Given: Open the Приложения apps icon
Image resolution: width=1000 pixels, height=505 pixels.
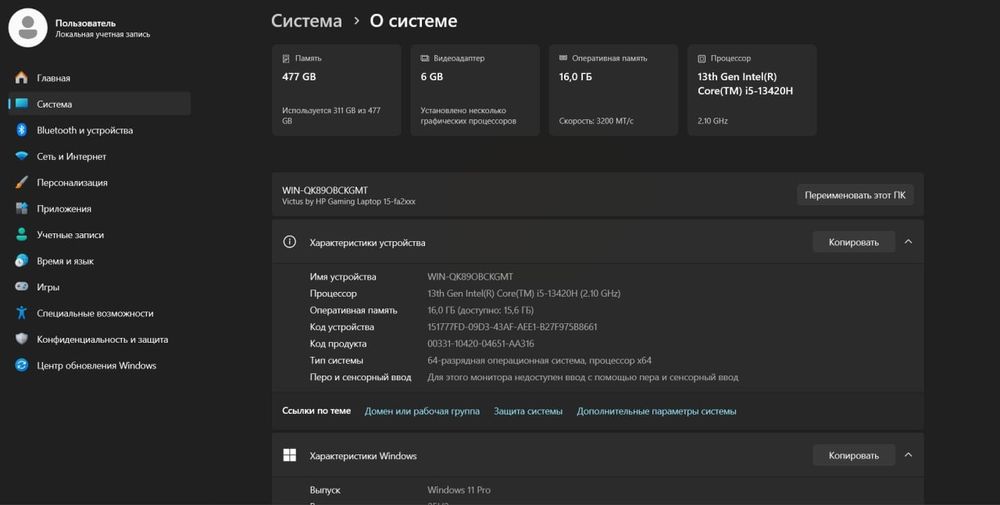Looking at the screenshot, I should [x=22, y=209].
